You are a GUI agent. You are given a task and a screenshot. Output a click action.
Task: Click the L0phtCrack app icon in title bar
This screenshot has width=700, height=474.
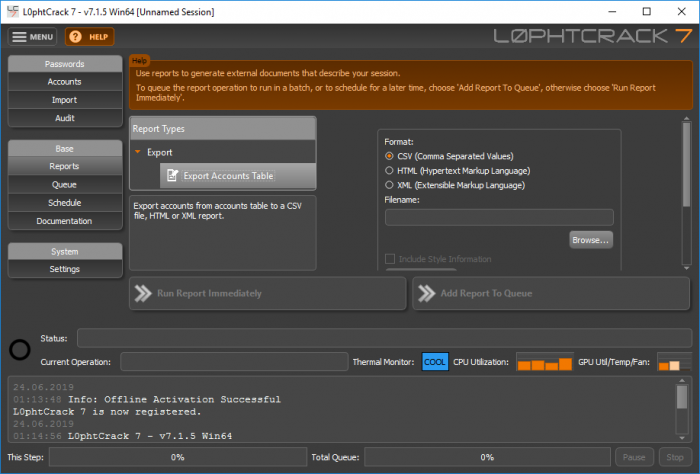pos(12,10)
